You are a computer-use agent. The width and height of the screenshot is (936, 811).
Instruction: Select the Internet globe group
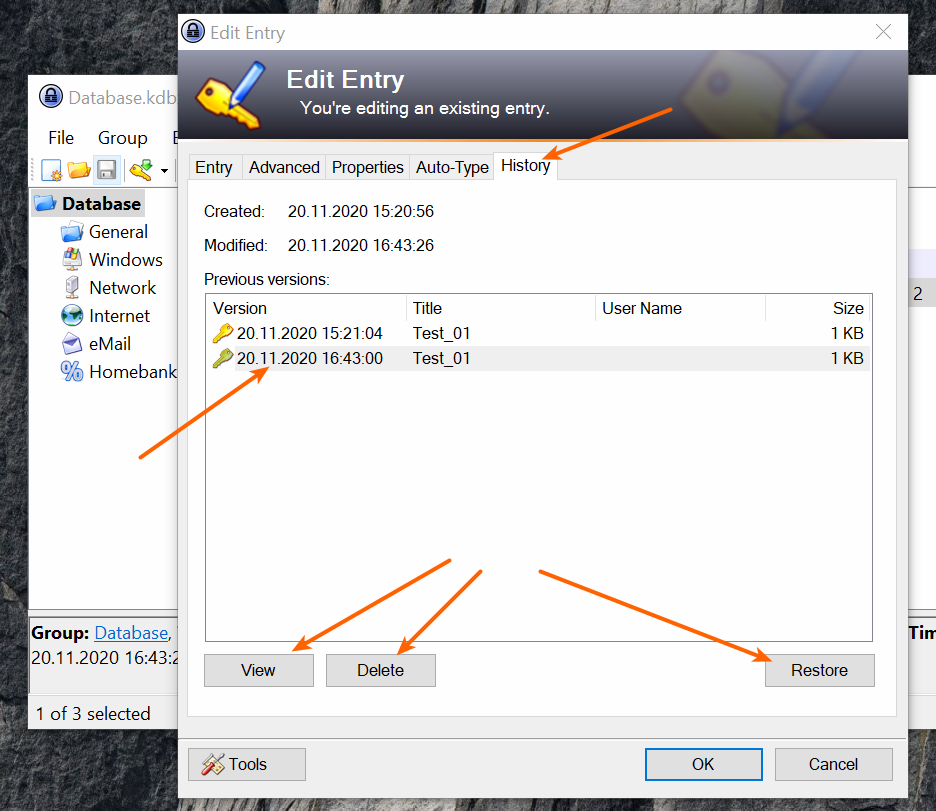point(119,315)
